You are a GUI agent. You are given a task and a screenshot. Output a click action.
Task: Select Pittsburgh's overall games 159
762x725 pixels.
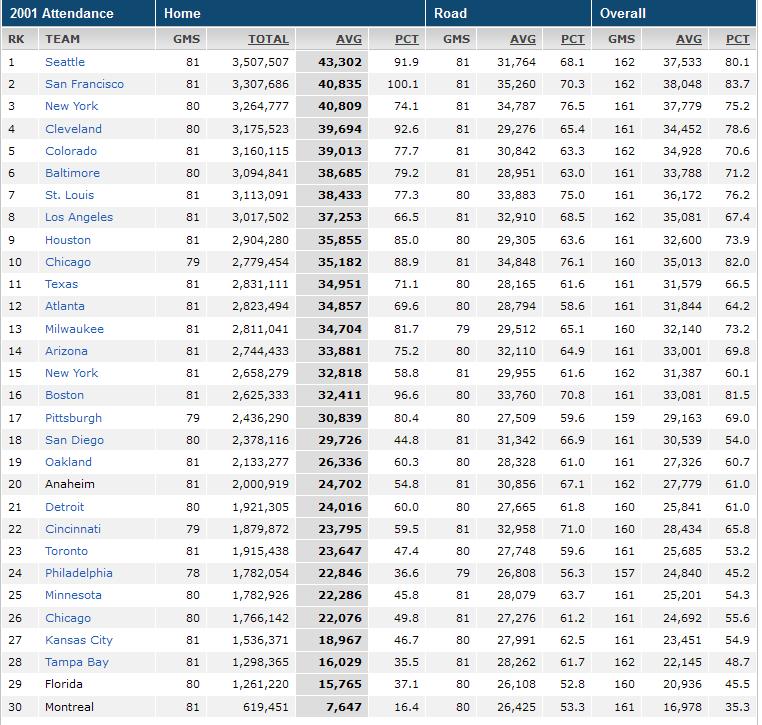(x=624, y=418)
